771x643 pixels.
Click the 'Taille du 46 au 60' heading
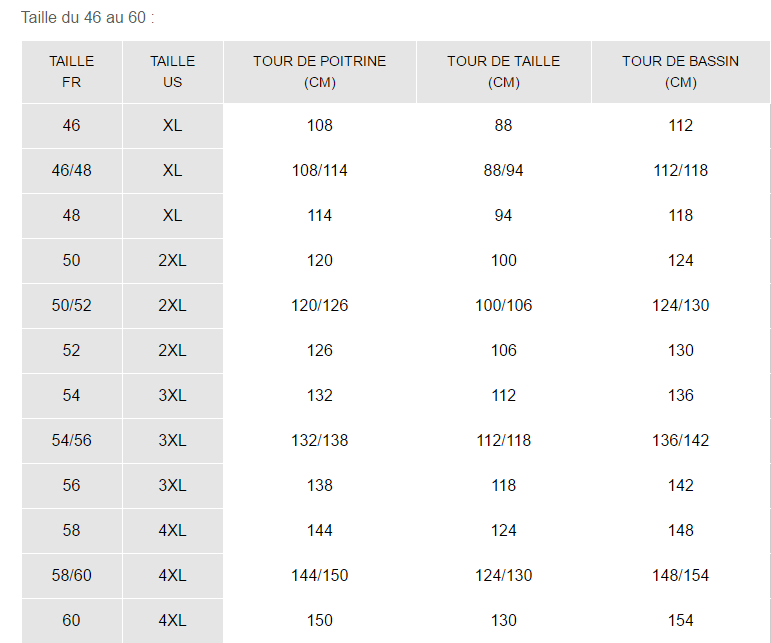(88, 18)
